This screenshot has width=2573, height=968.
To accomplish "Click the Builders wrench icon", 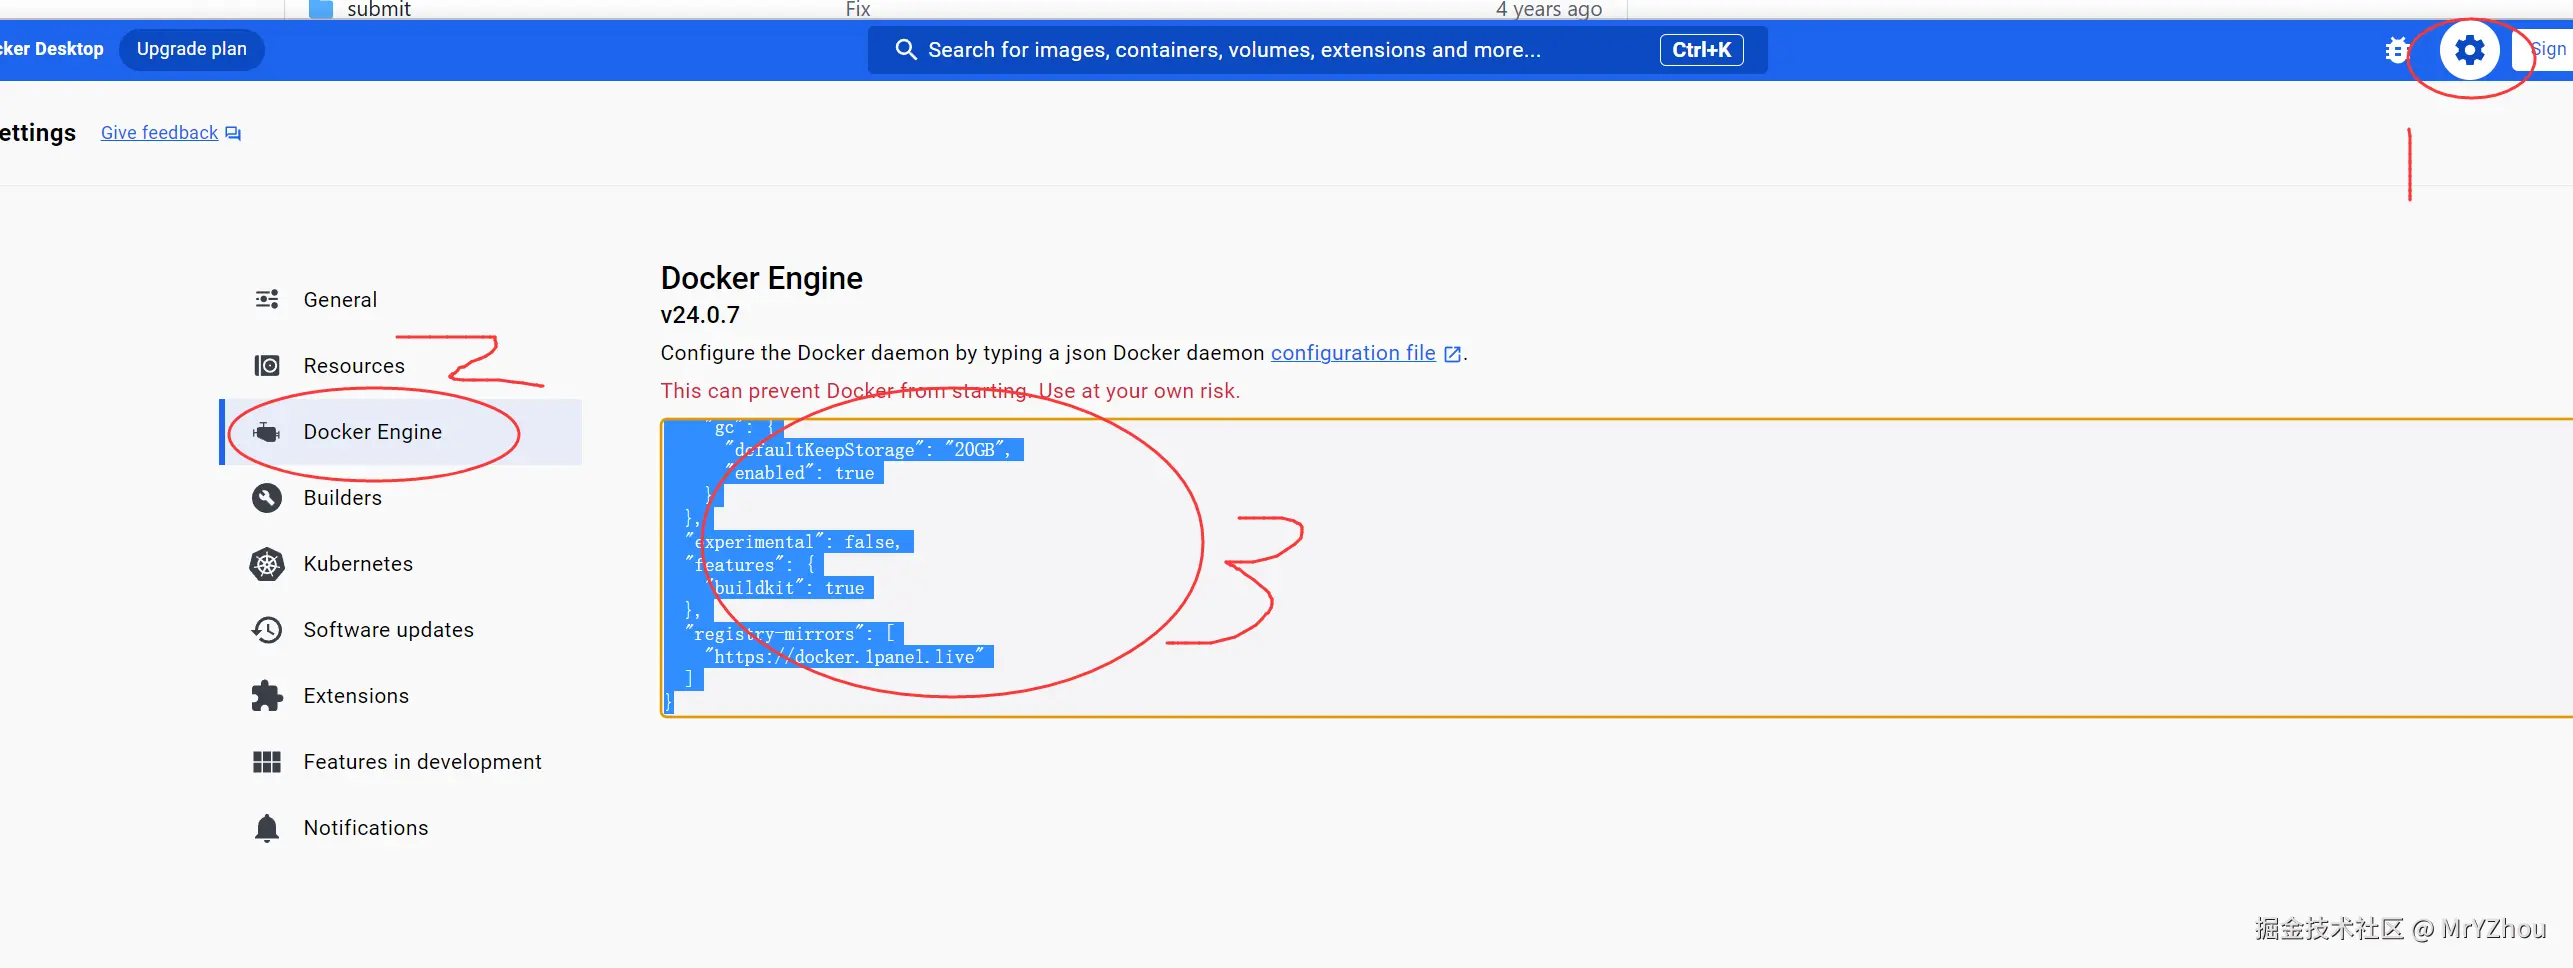I will point(267,497).
